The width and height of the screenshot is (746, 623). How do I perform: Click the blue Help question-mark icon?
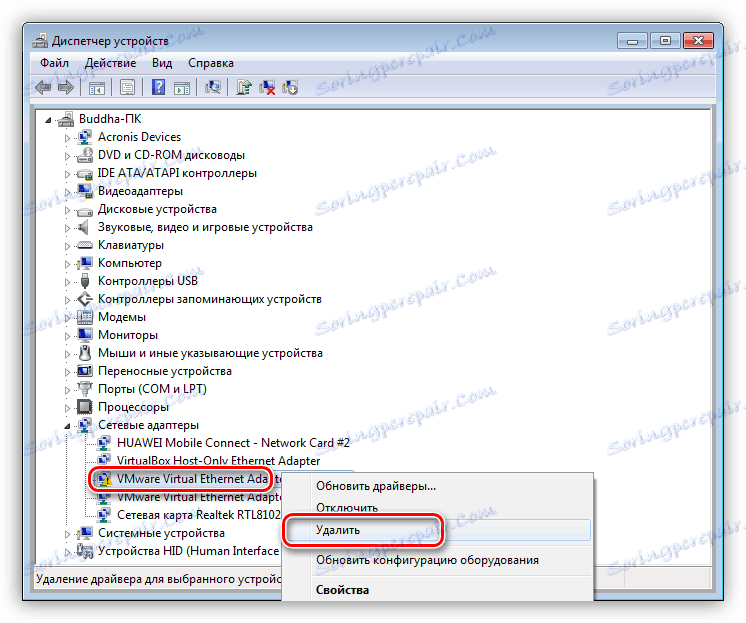coord(158,88)
